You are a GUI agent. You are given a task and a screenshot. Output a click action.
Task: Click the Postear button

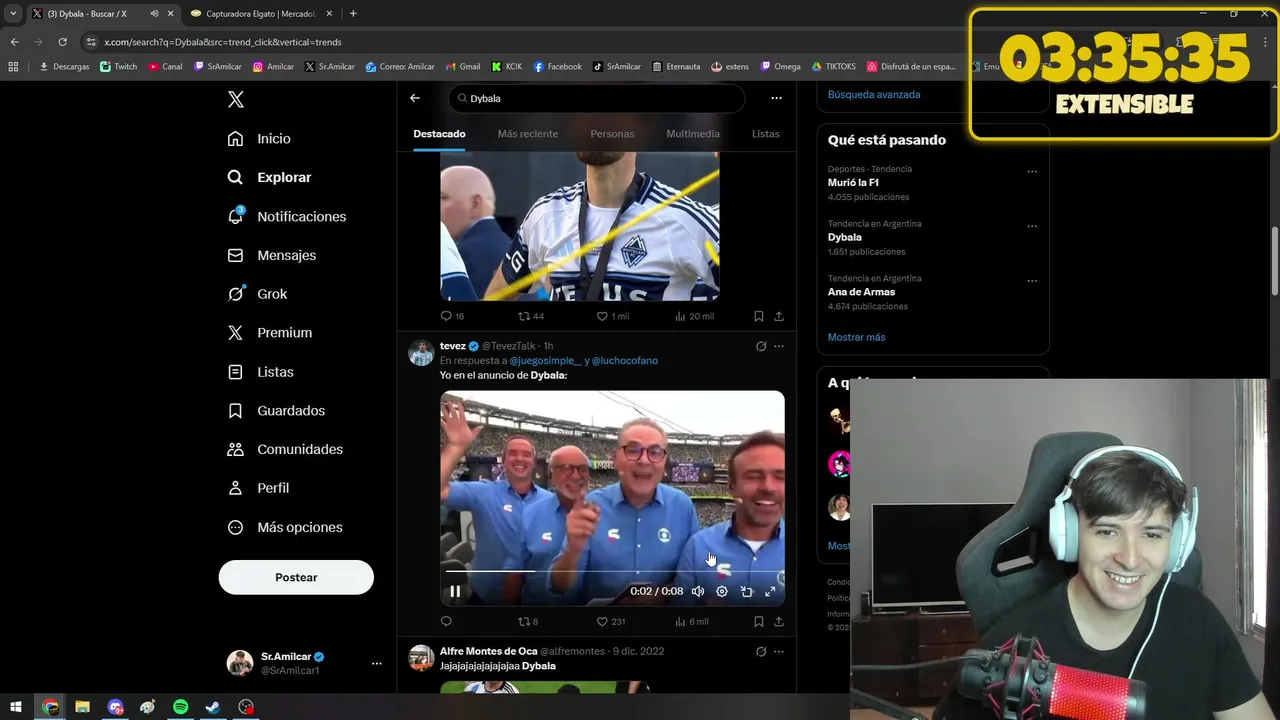click(296, 577)
